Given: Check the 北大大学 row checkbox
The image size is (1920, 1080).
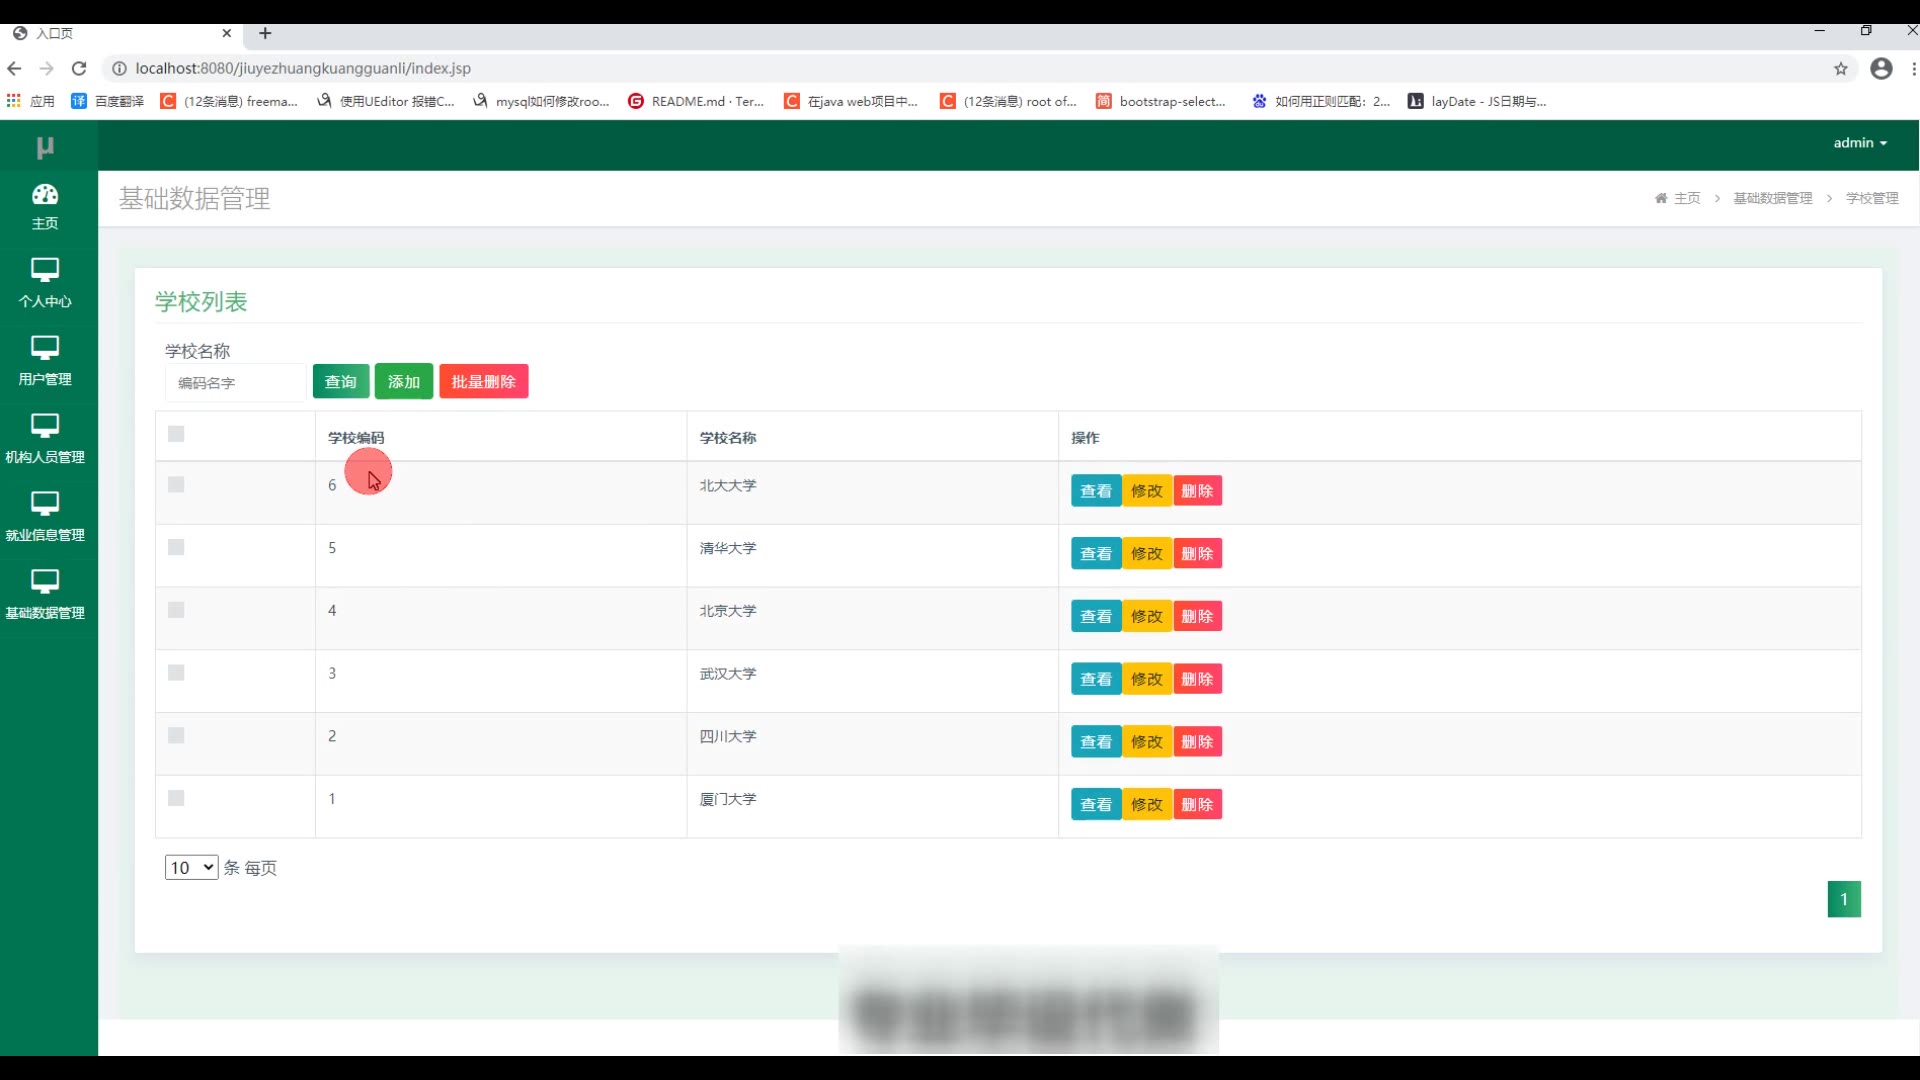Looking at the screenshot, I should pos(176,485).
